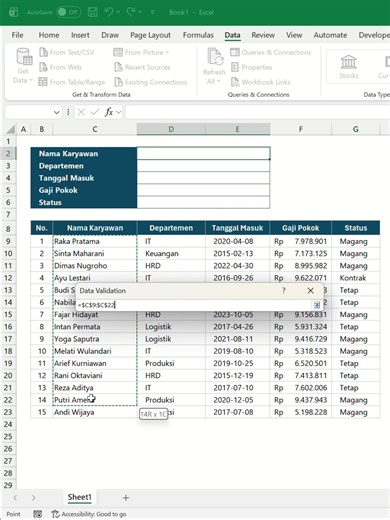Open the Developer tab
The height and width of the screenshot is (520, 390).
(x=374, y=35)
